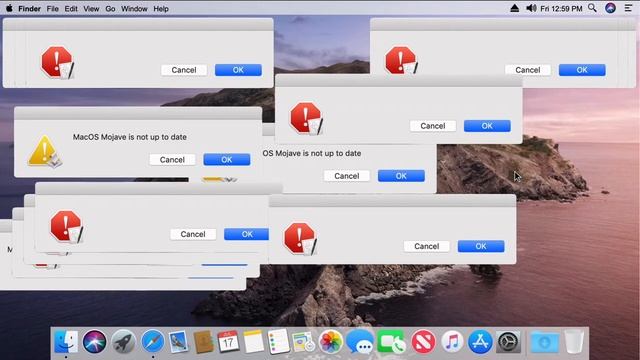640x360 pixels.
Task: Open Notification Center list icon
Action: pos(628,8)
